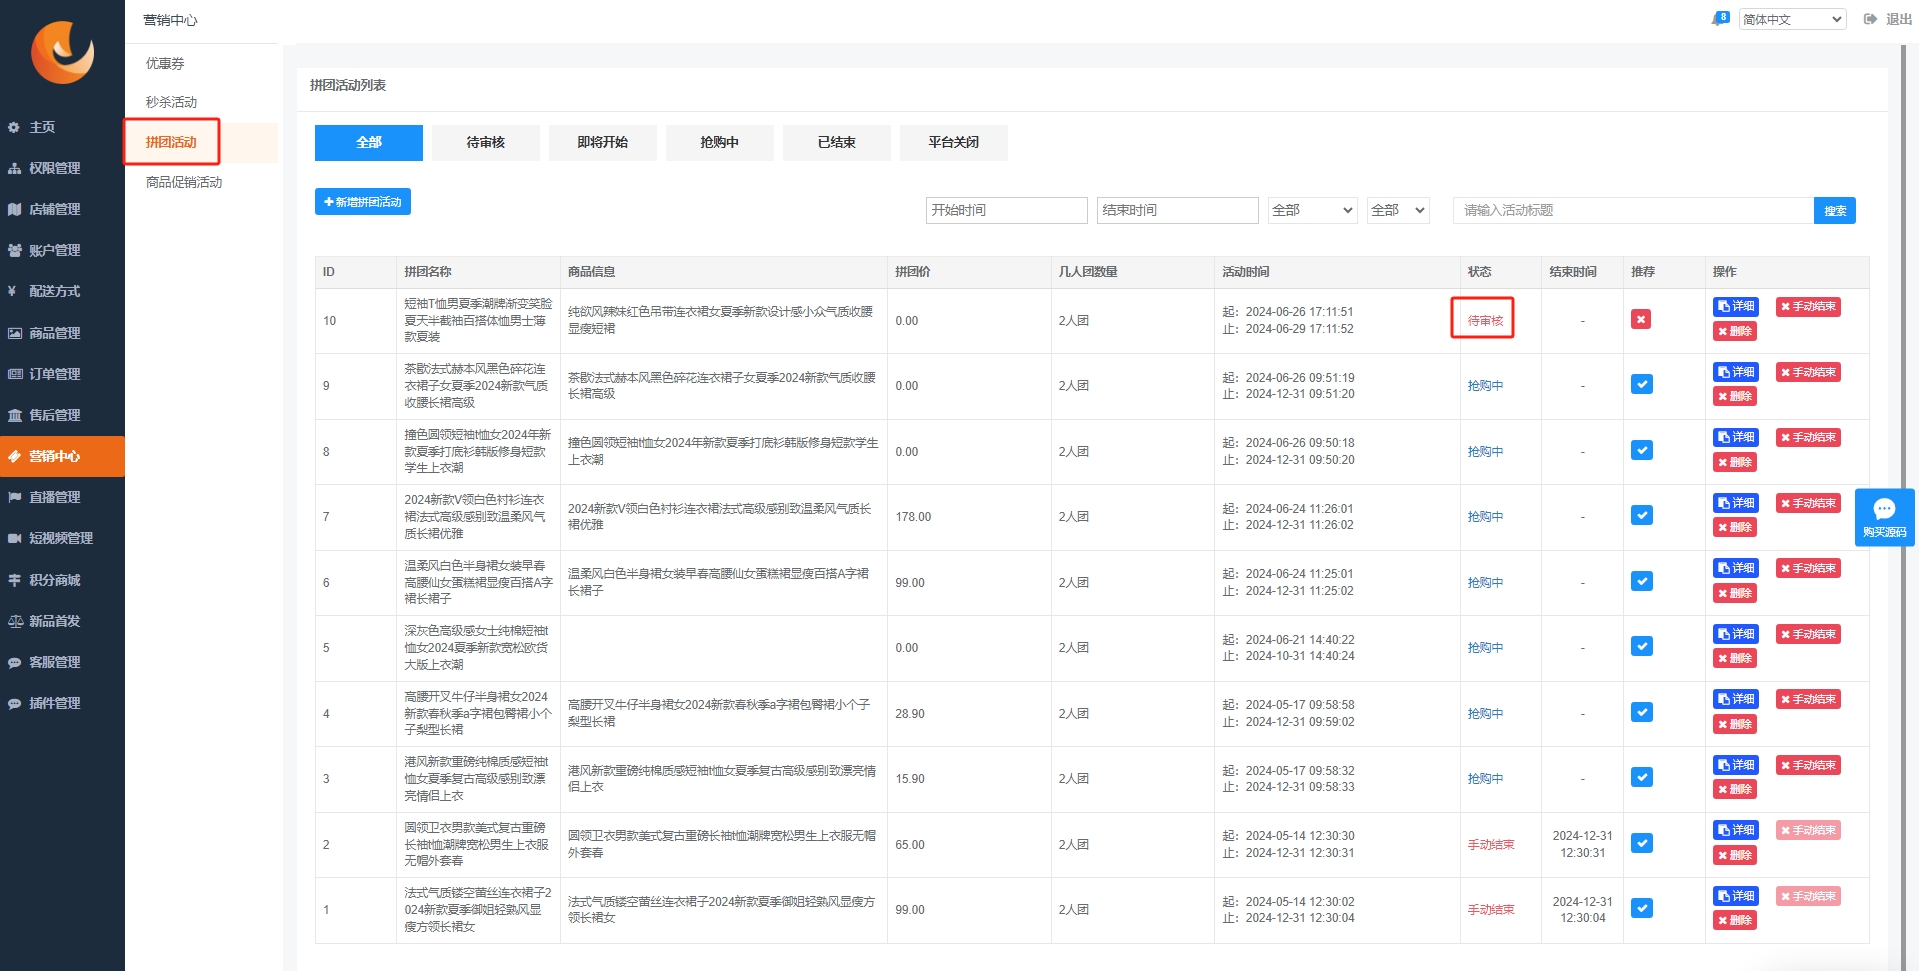Click 手动结束 for group activity ID 6

[1808, 568]
